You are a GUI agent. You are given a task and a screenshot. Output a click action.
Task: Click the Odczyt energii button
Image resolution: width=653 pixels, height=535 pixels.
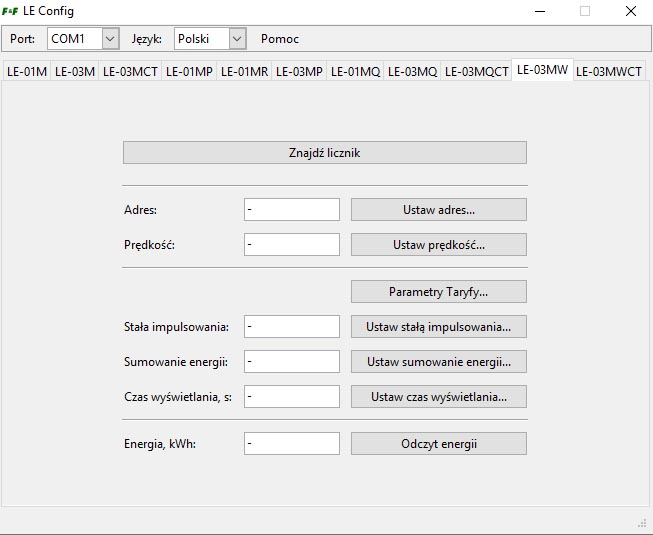pos(439,443)
